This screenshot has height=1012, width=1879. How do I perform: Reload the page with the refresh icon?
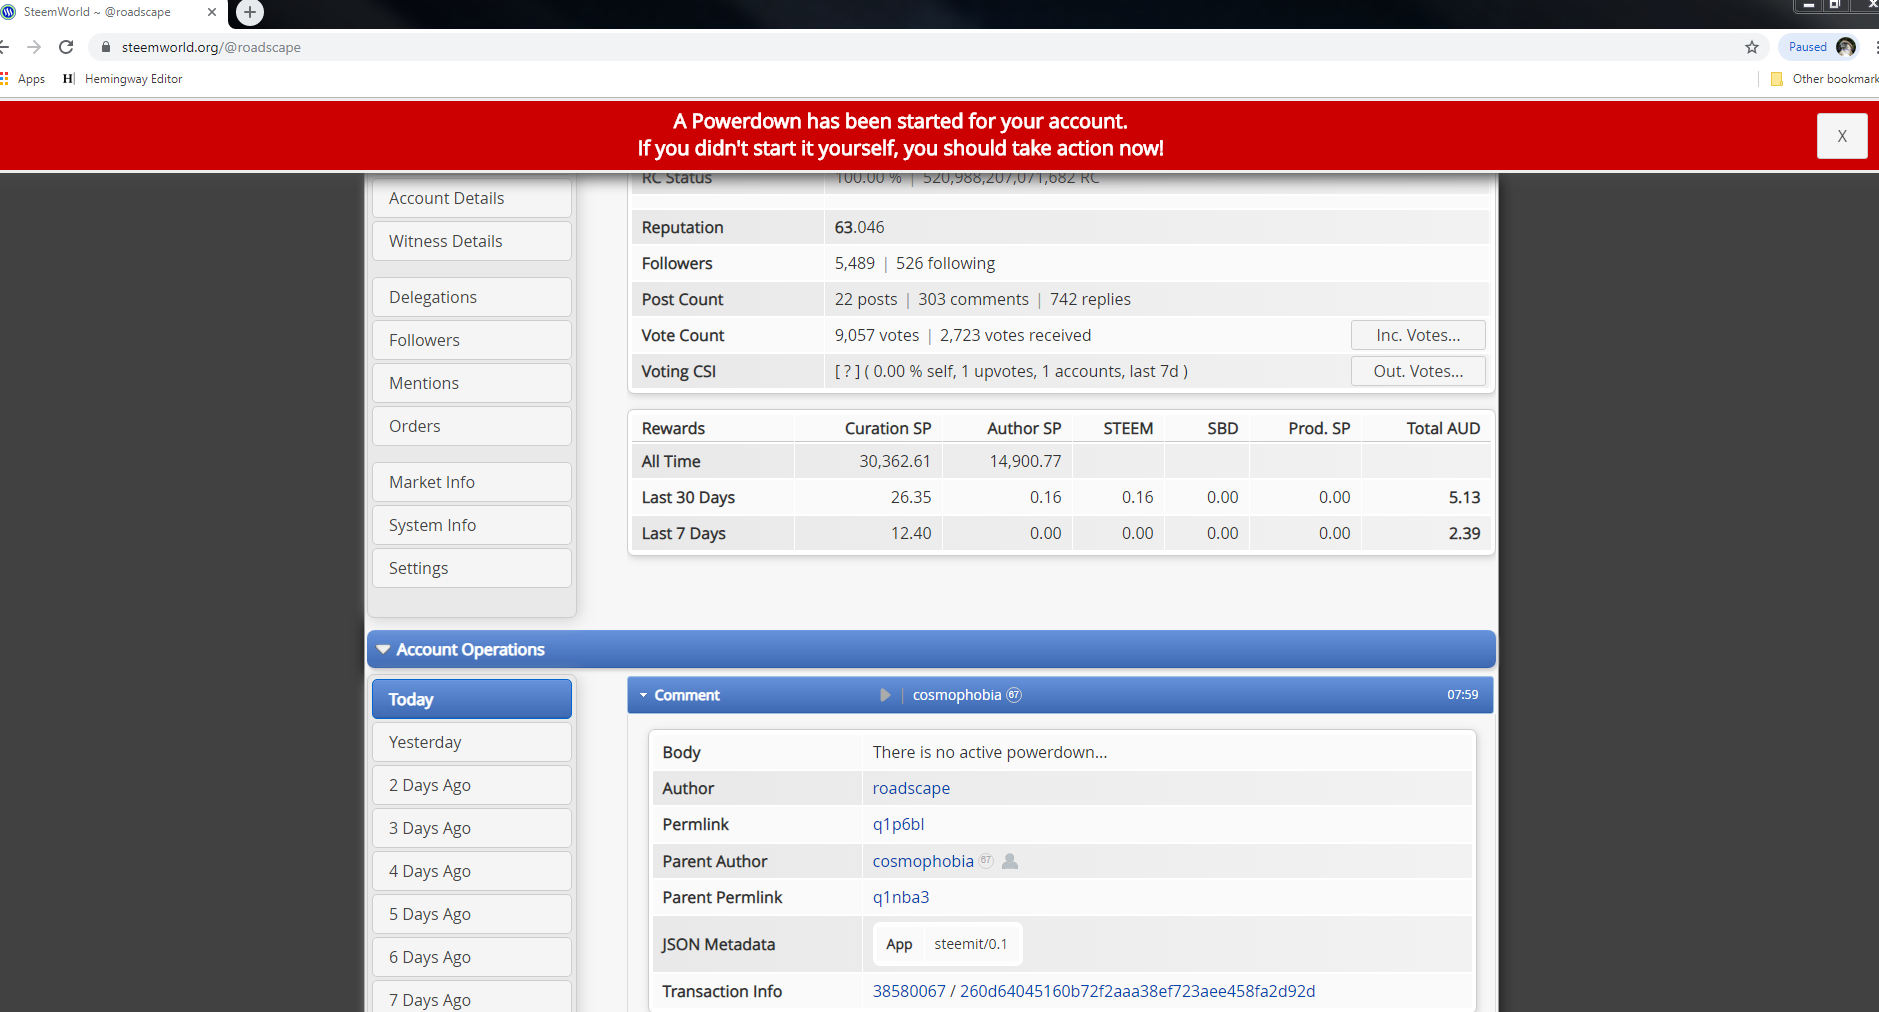pyautogui.click(x=66, y=47)
